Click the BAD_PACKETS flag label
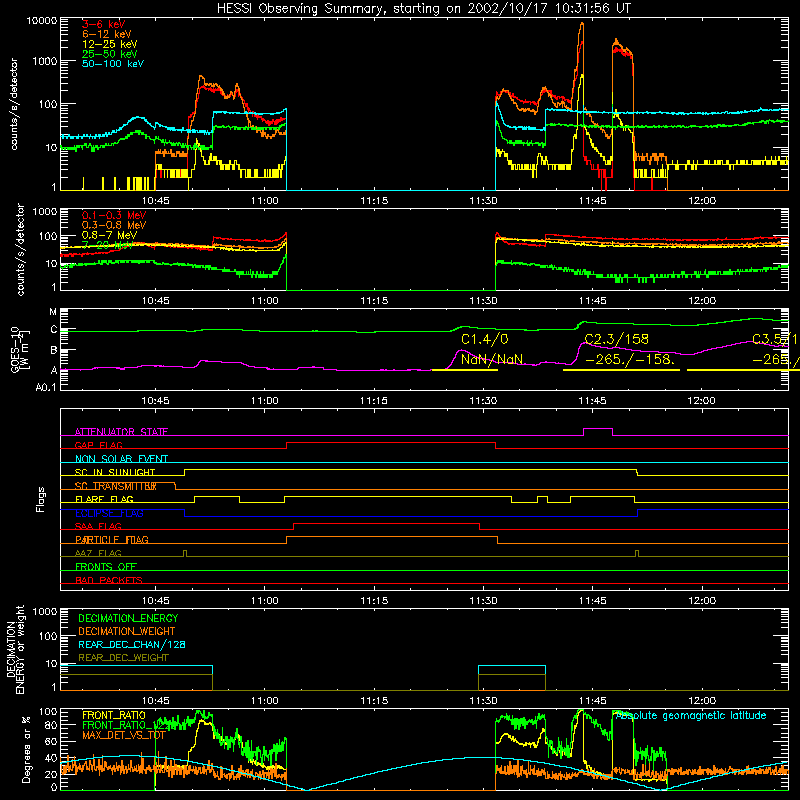The image size is (800, 800). click(x=109, y=580)
